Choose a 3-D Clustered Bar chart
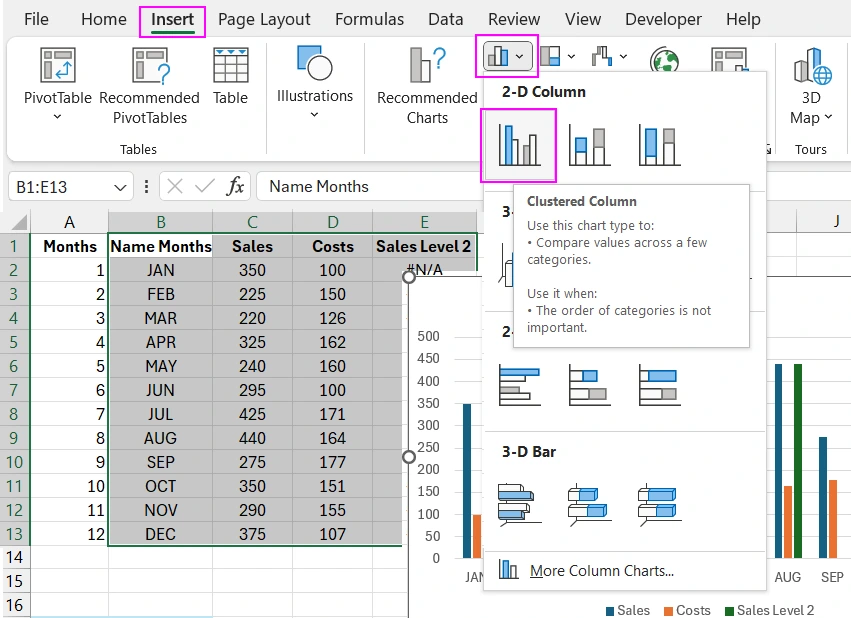 coord(519,505)
